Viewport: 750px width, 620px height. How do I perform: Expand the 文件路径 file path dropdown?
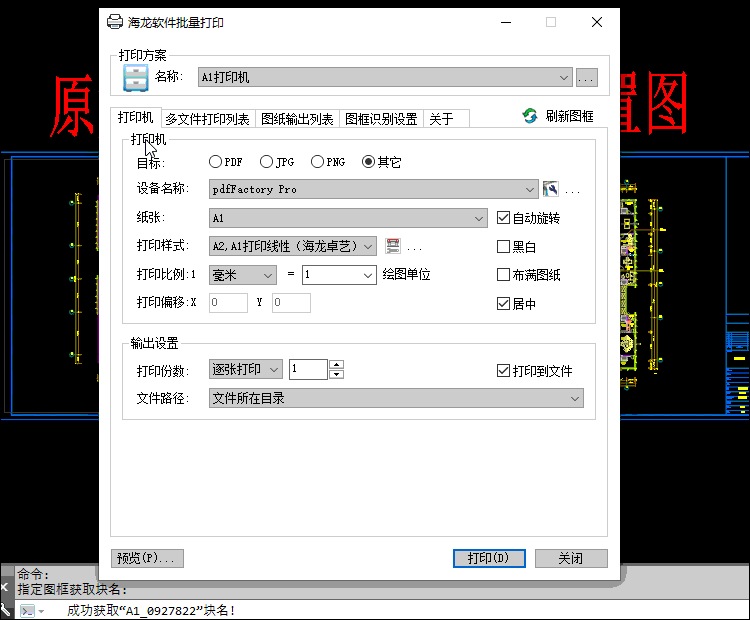[x=575, y=399]
